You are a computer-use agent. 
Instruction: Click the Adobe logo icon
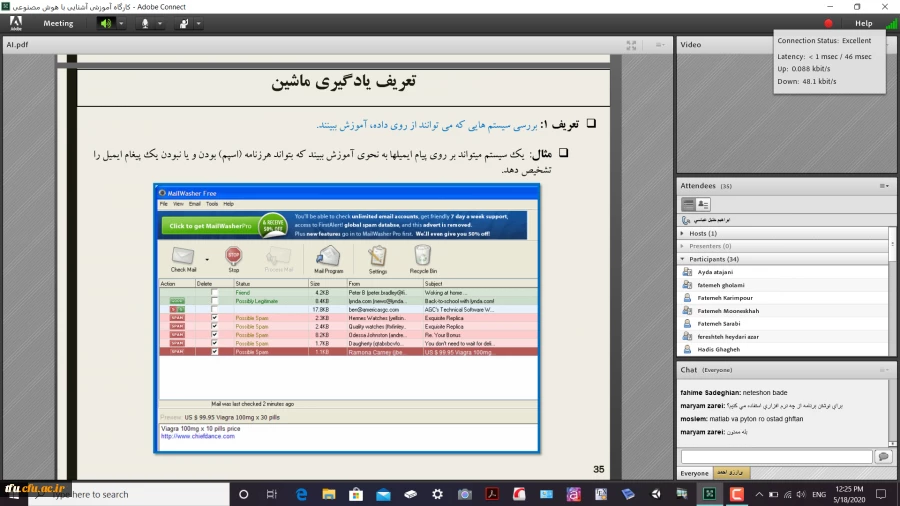[x=15, y=24]
